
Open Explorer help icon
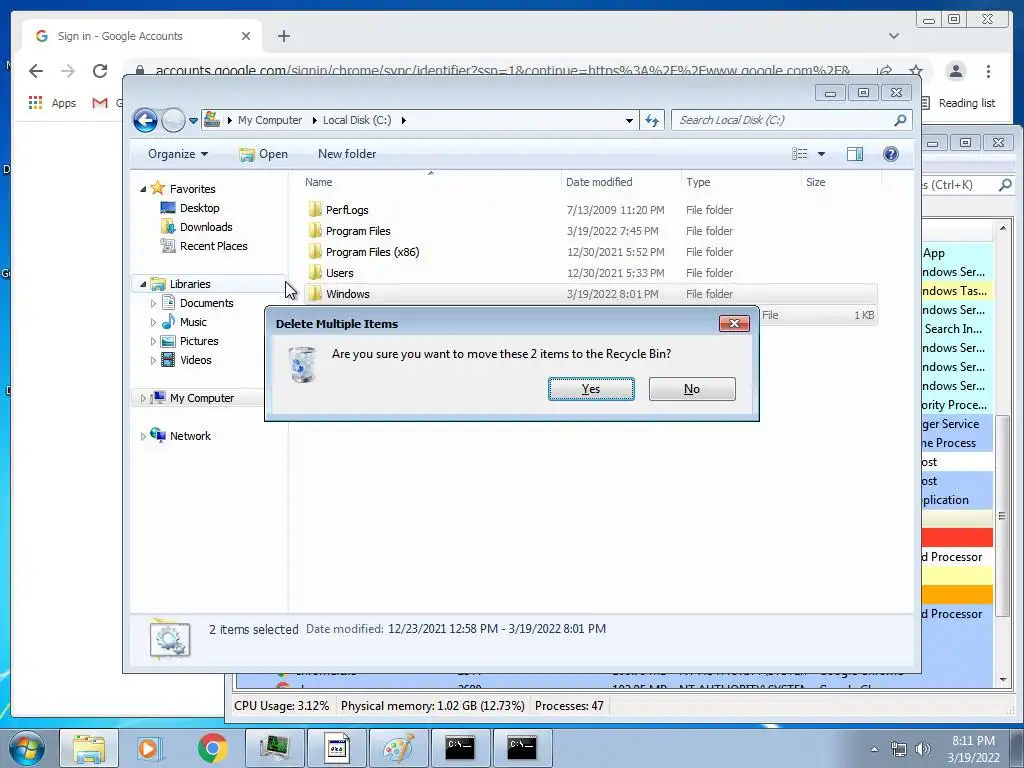tap(891, 153)
